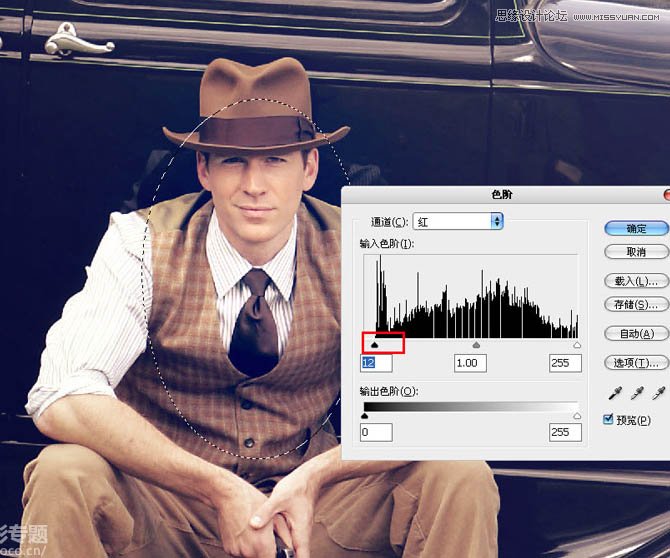Screen dimensions: 670x558
Task: Click the input white point slider triangle
Action: [x=577, y=345]
